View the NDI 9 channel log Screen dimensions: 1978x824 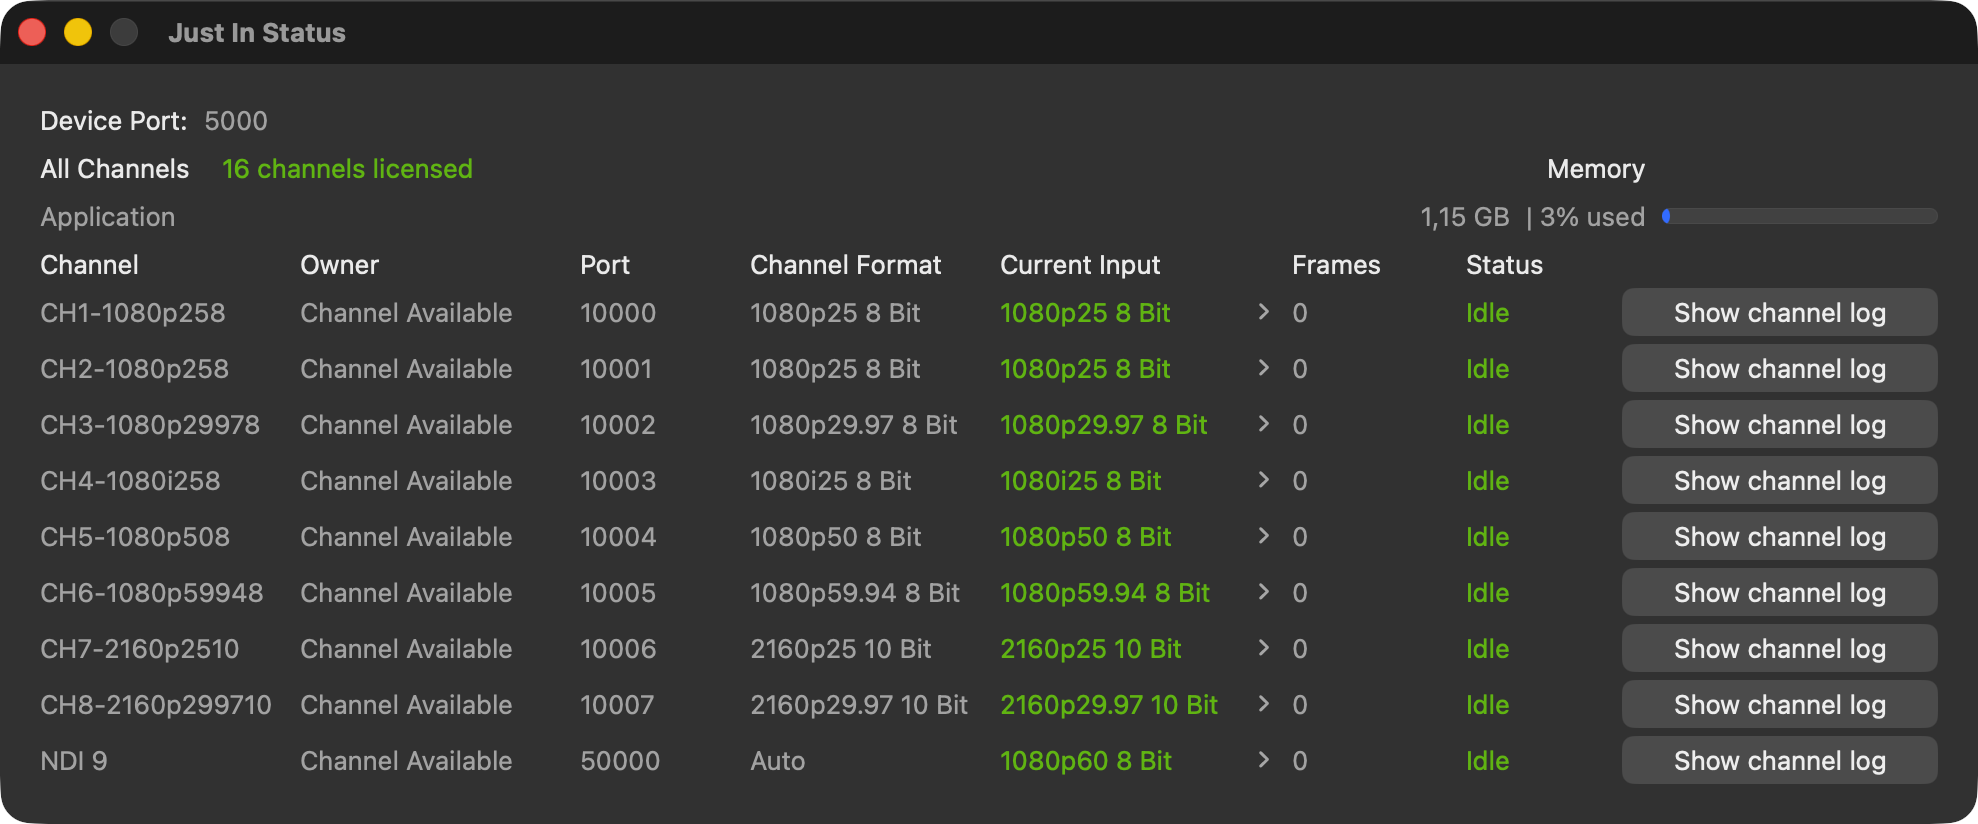(x=1779, y=760)
